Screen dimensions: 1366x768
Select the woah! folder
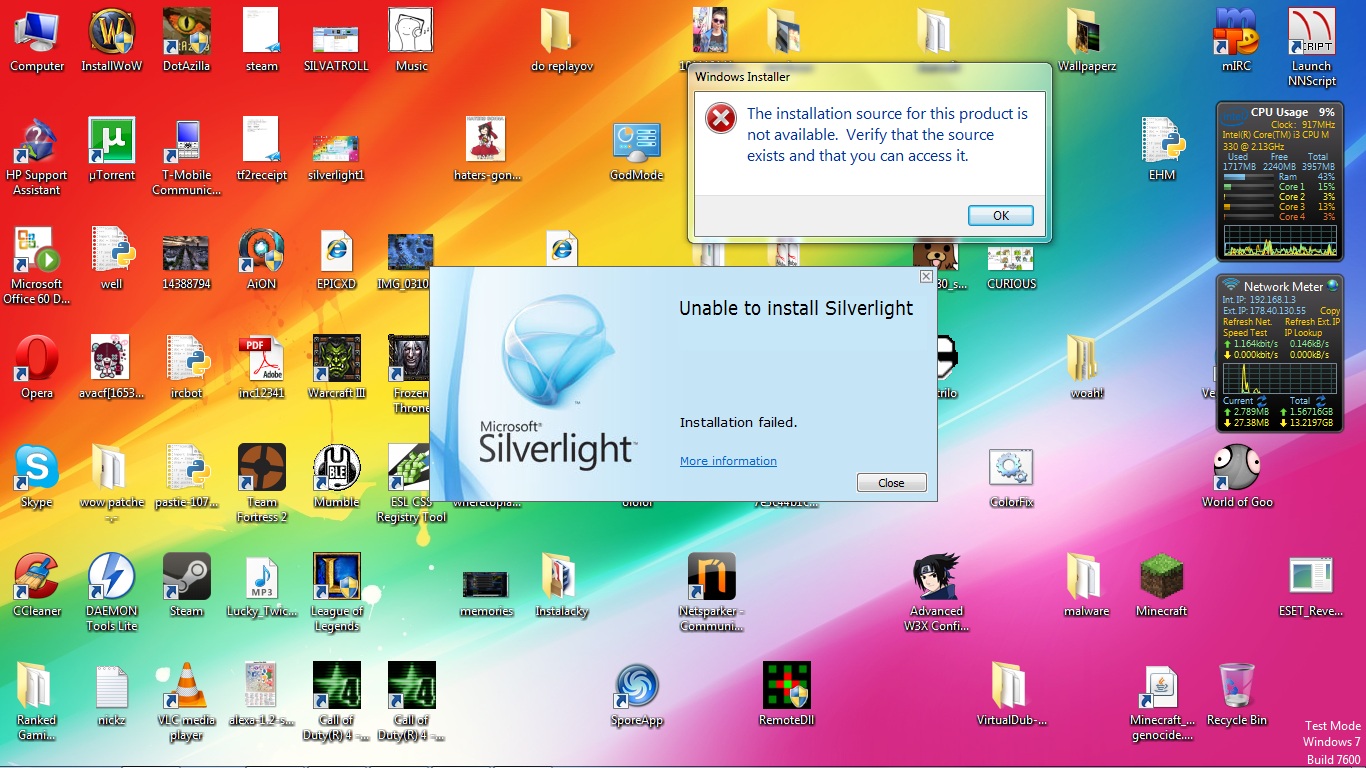[1087, 367]
